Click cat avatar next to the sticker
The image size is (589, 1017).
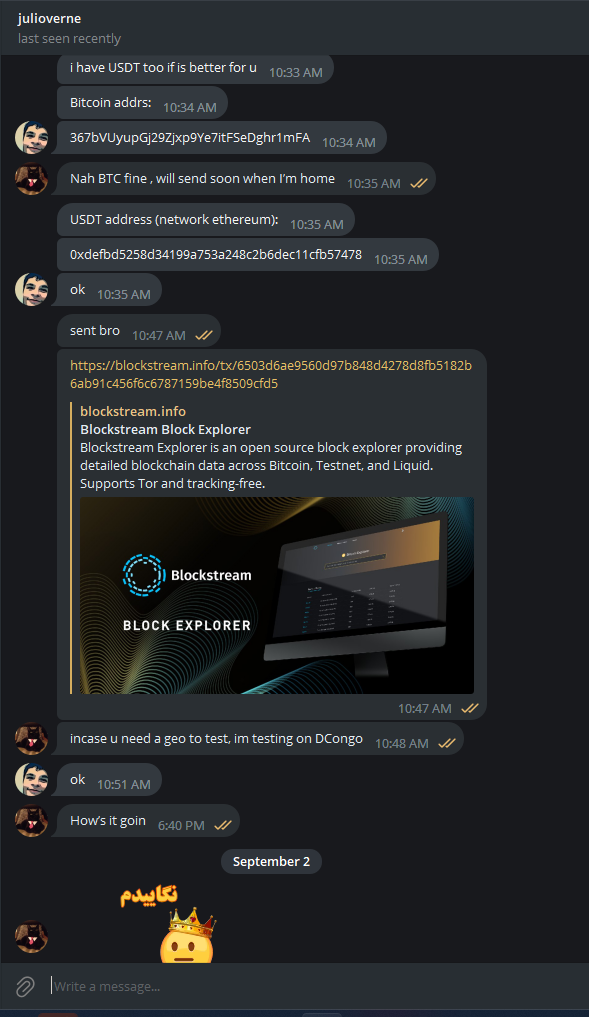tap(32, 937)
